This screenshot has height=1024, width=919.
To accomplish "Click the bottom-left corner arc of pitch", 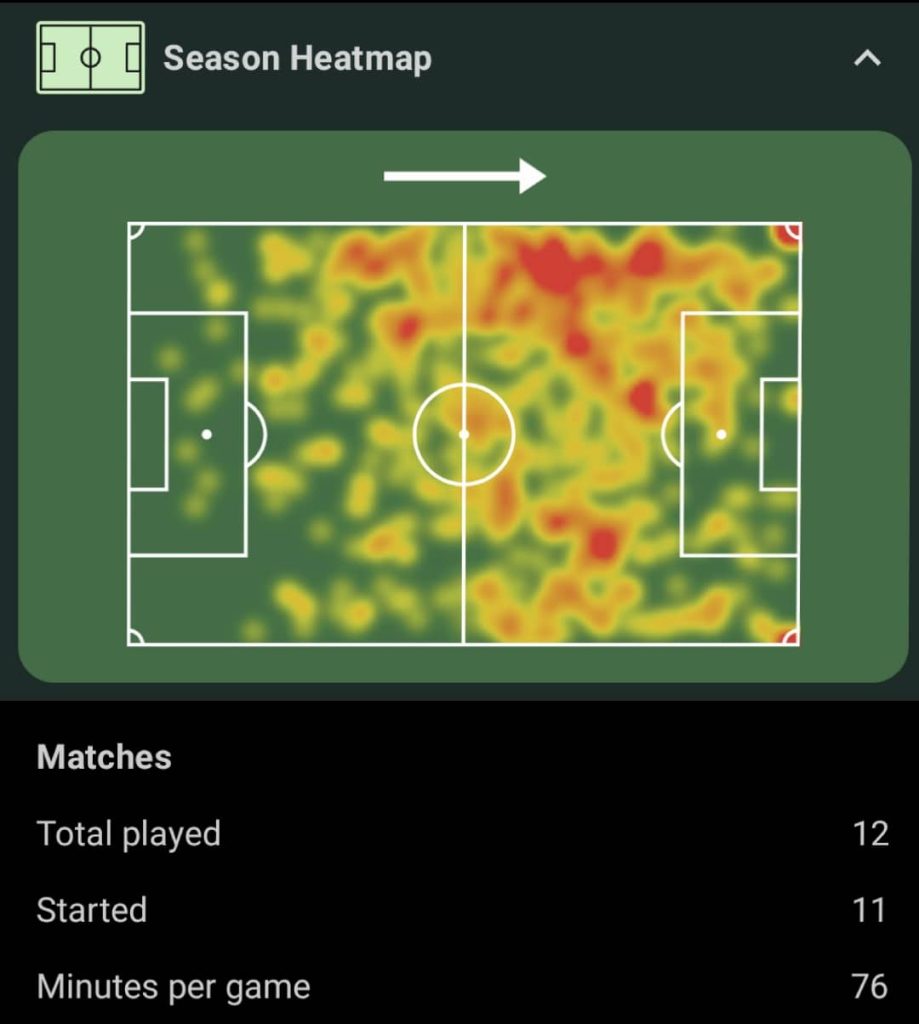I will 136,637.
